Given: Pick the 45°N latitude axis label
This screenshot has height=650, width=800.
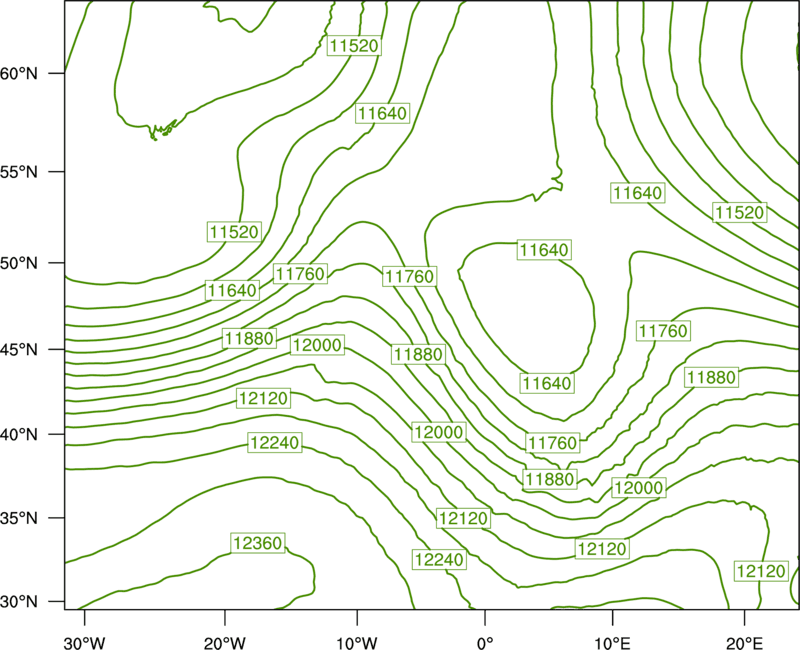Looking at the screenshot, I should pos(19,349).
